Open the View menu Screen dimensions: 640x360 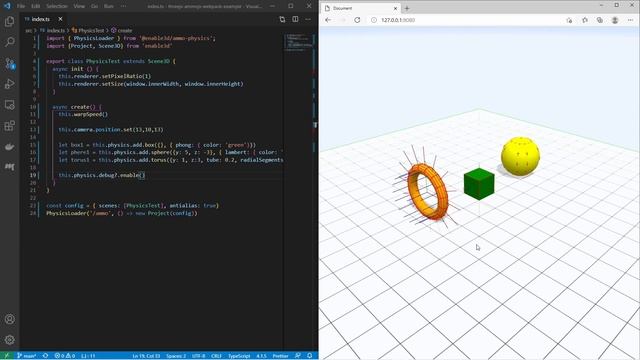[x=79, y=6]
